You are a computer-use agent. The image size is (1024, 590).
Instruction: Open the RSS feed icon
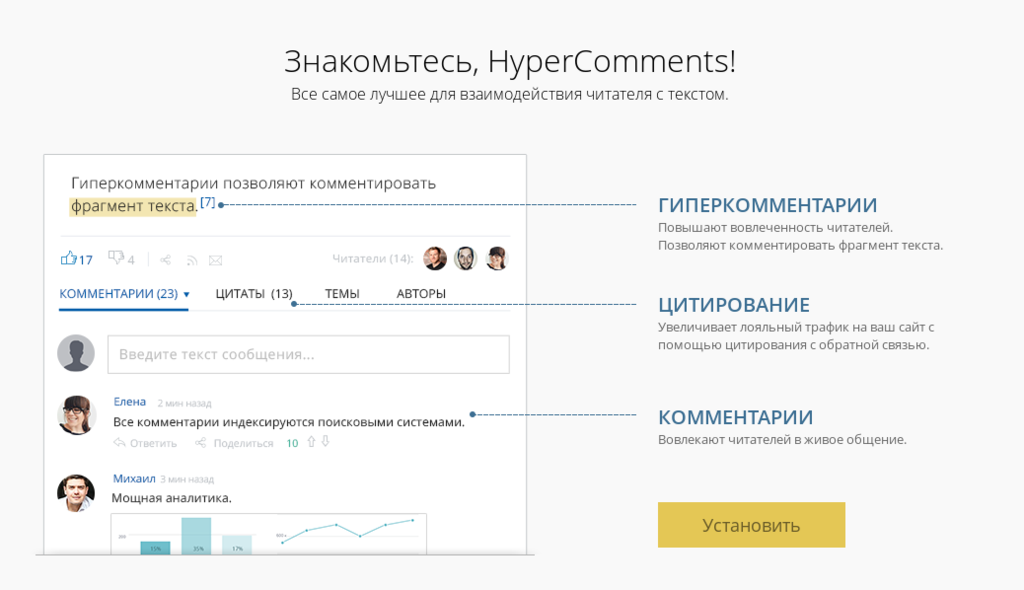pos(191,259)
